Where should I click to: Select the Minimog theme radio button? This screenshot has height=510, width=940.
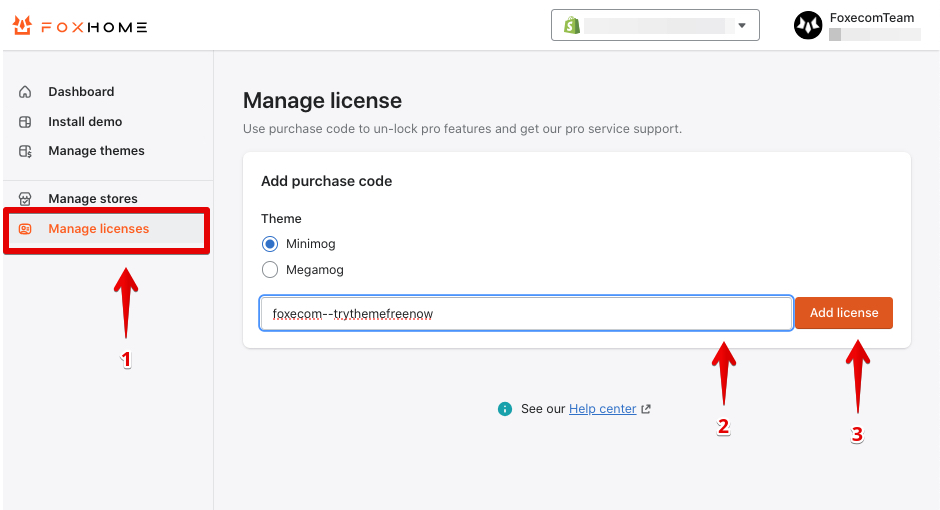pos(270,244)
